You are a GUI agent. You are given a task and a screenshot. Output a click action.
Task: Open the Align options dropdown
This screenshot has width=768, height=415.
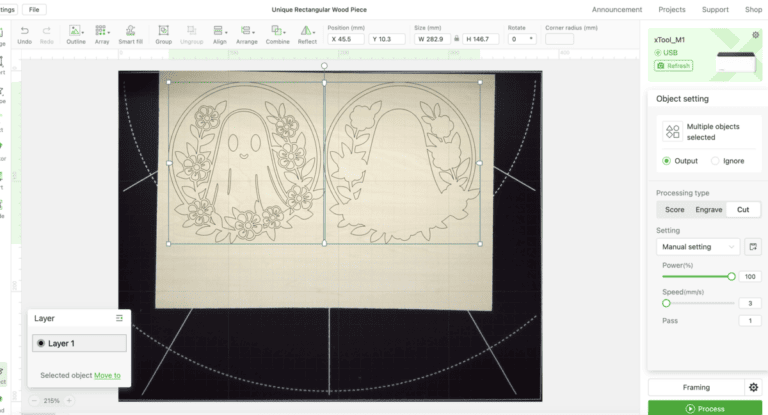[x=219, y=31]
